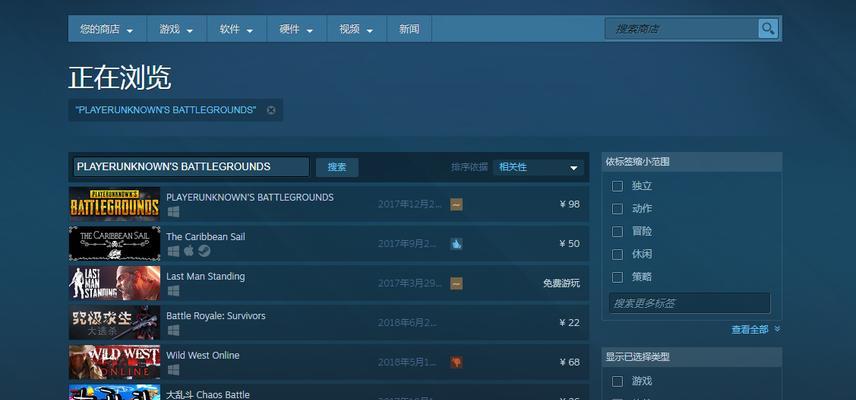
Task: Open the 相关性 sort order dropdown
Action: [x=538, y=168]
